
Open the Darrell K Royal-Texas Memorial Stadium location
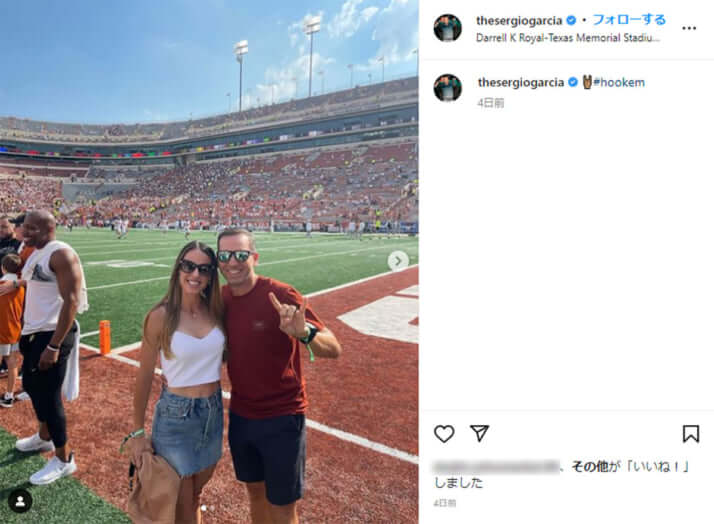coord(567,38)
